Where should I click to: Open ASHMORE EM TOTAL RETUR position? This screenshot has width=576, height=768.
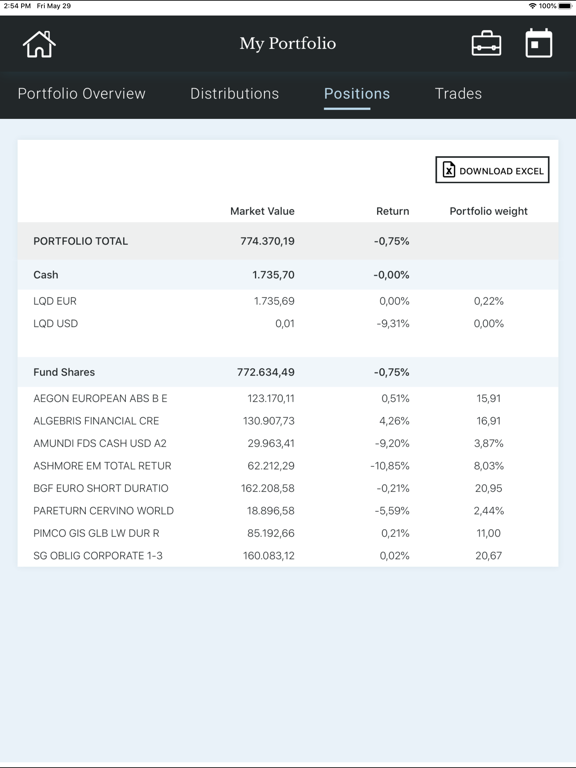tap(102, 466)
